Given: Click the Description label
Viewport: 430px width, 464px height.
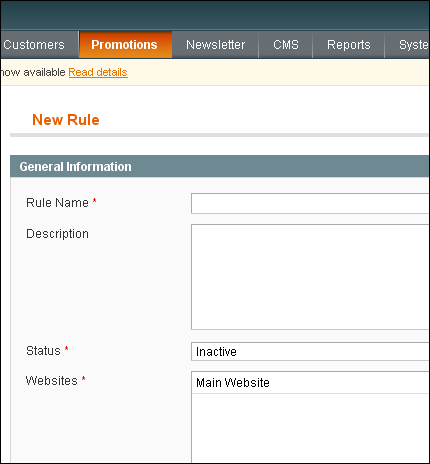Looking at the screenshot, I should pos(57,234).
